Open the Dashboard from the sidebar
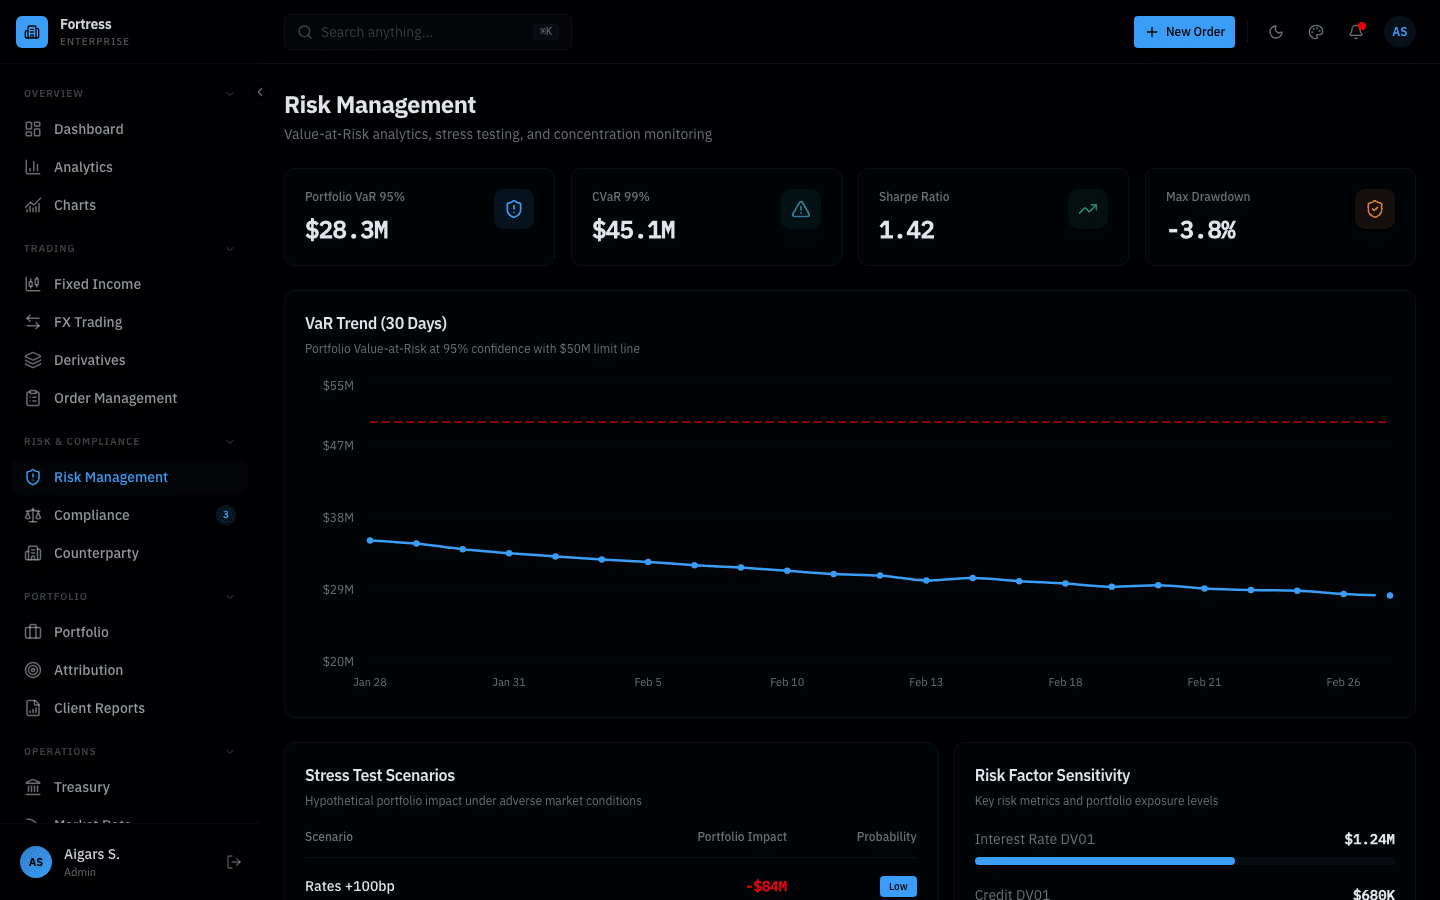 (88, 129)
